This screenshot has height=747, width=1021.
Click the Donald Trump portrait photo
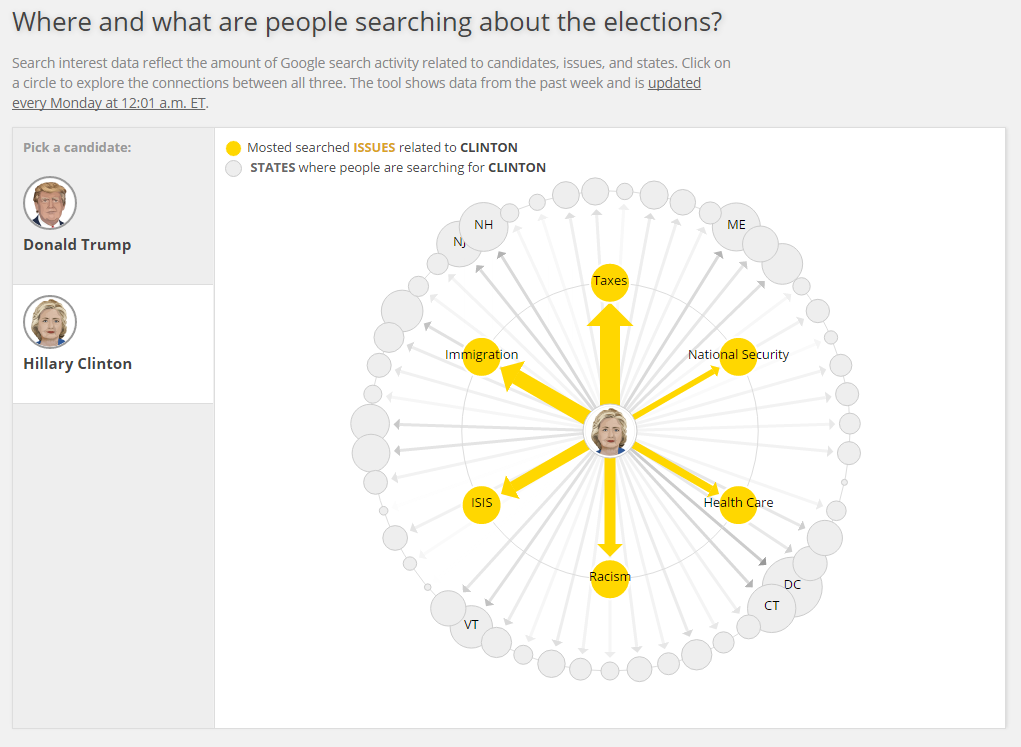tap(50, 203)
